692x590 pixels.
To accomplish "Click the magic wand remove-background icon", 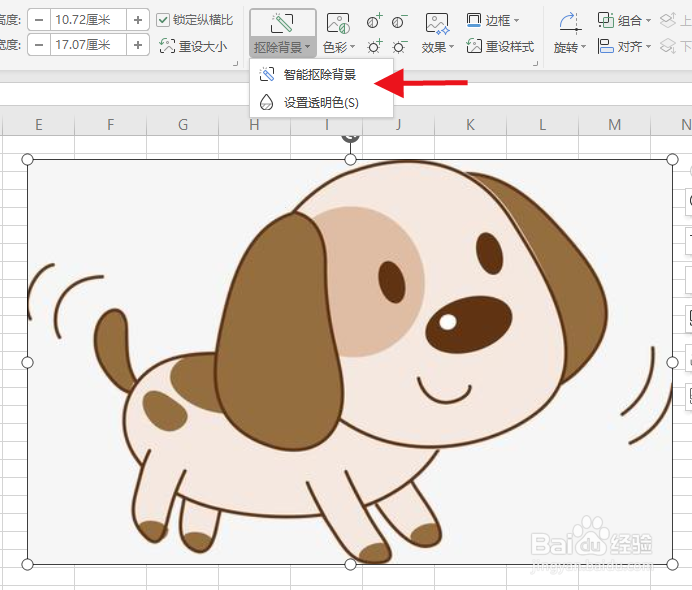I will (x=282, y=23).
